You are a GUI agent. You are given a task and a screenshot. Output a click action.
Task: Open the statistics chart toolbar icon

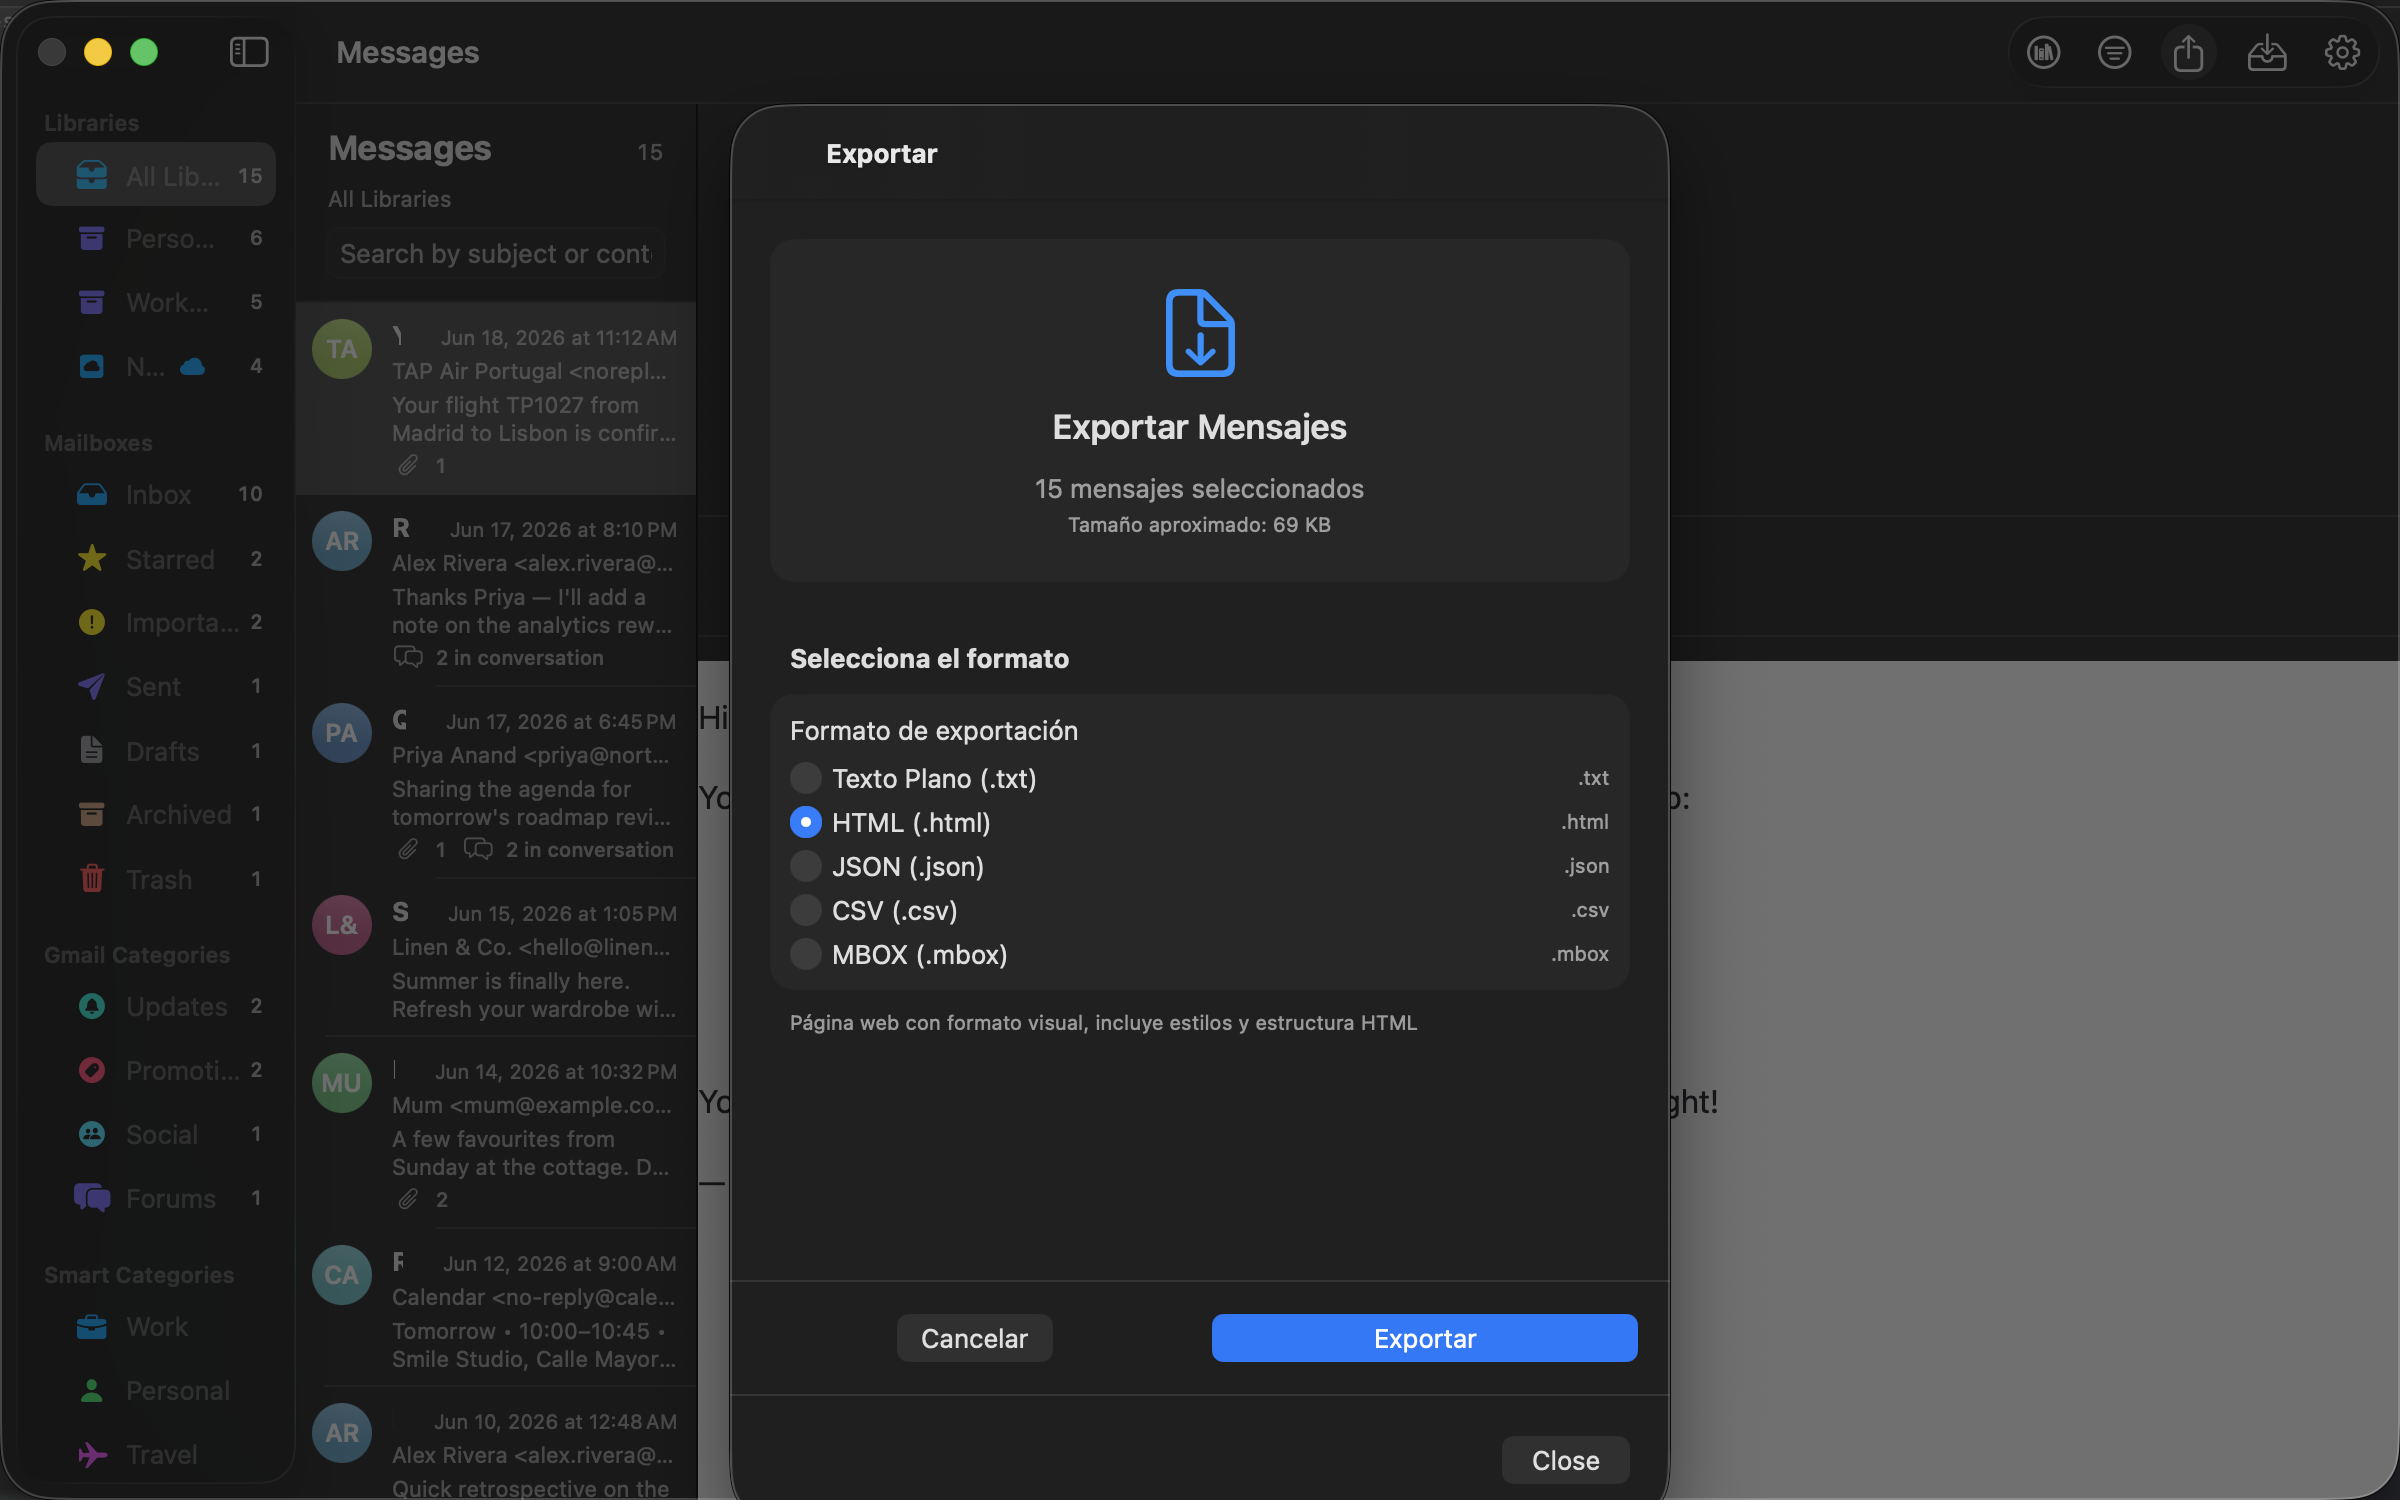[x=2043, y=52]
